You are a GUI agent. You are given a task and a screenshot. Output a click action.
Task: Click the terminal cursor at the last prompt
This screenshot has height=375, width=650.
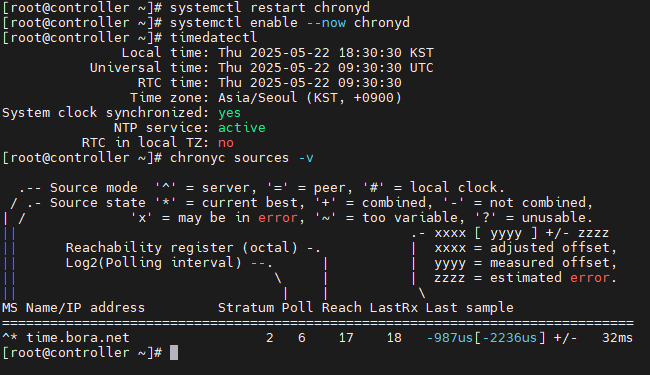click(x=174, y=353)
